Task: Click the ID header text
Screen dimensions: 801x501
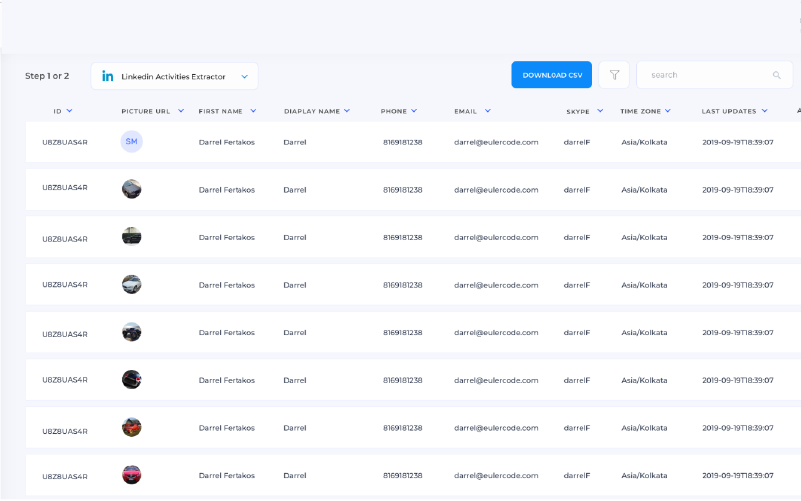Action: pyautogui.click(x=57, y=111)
